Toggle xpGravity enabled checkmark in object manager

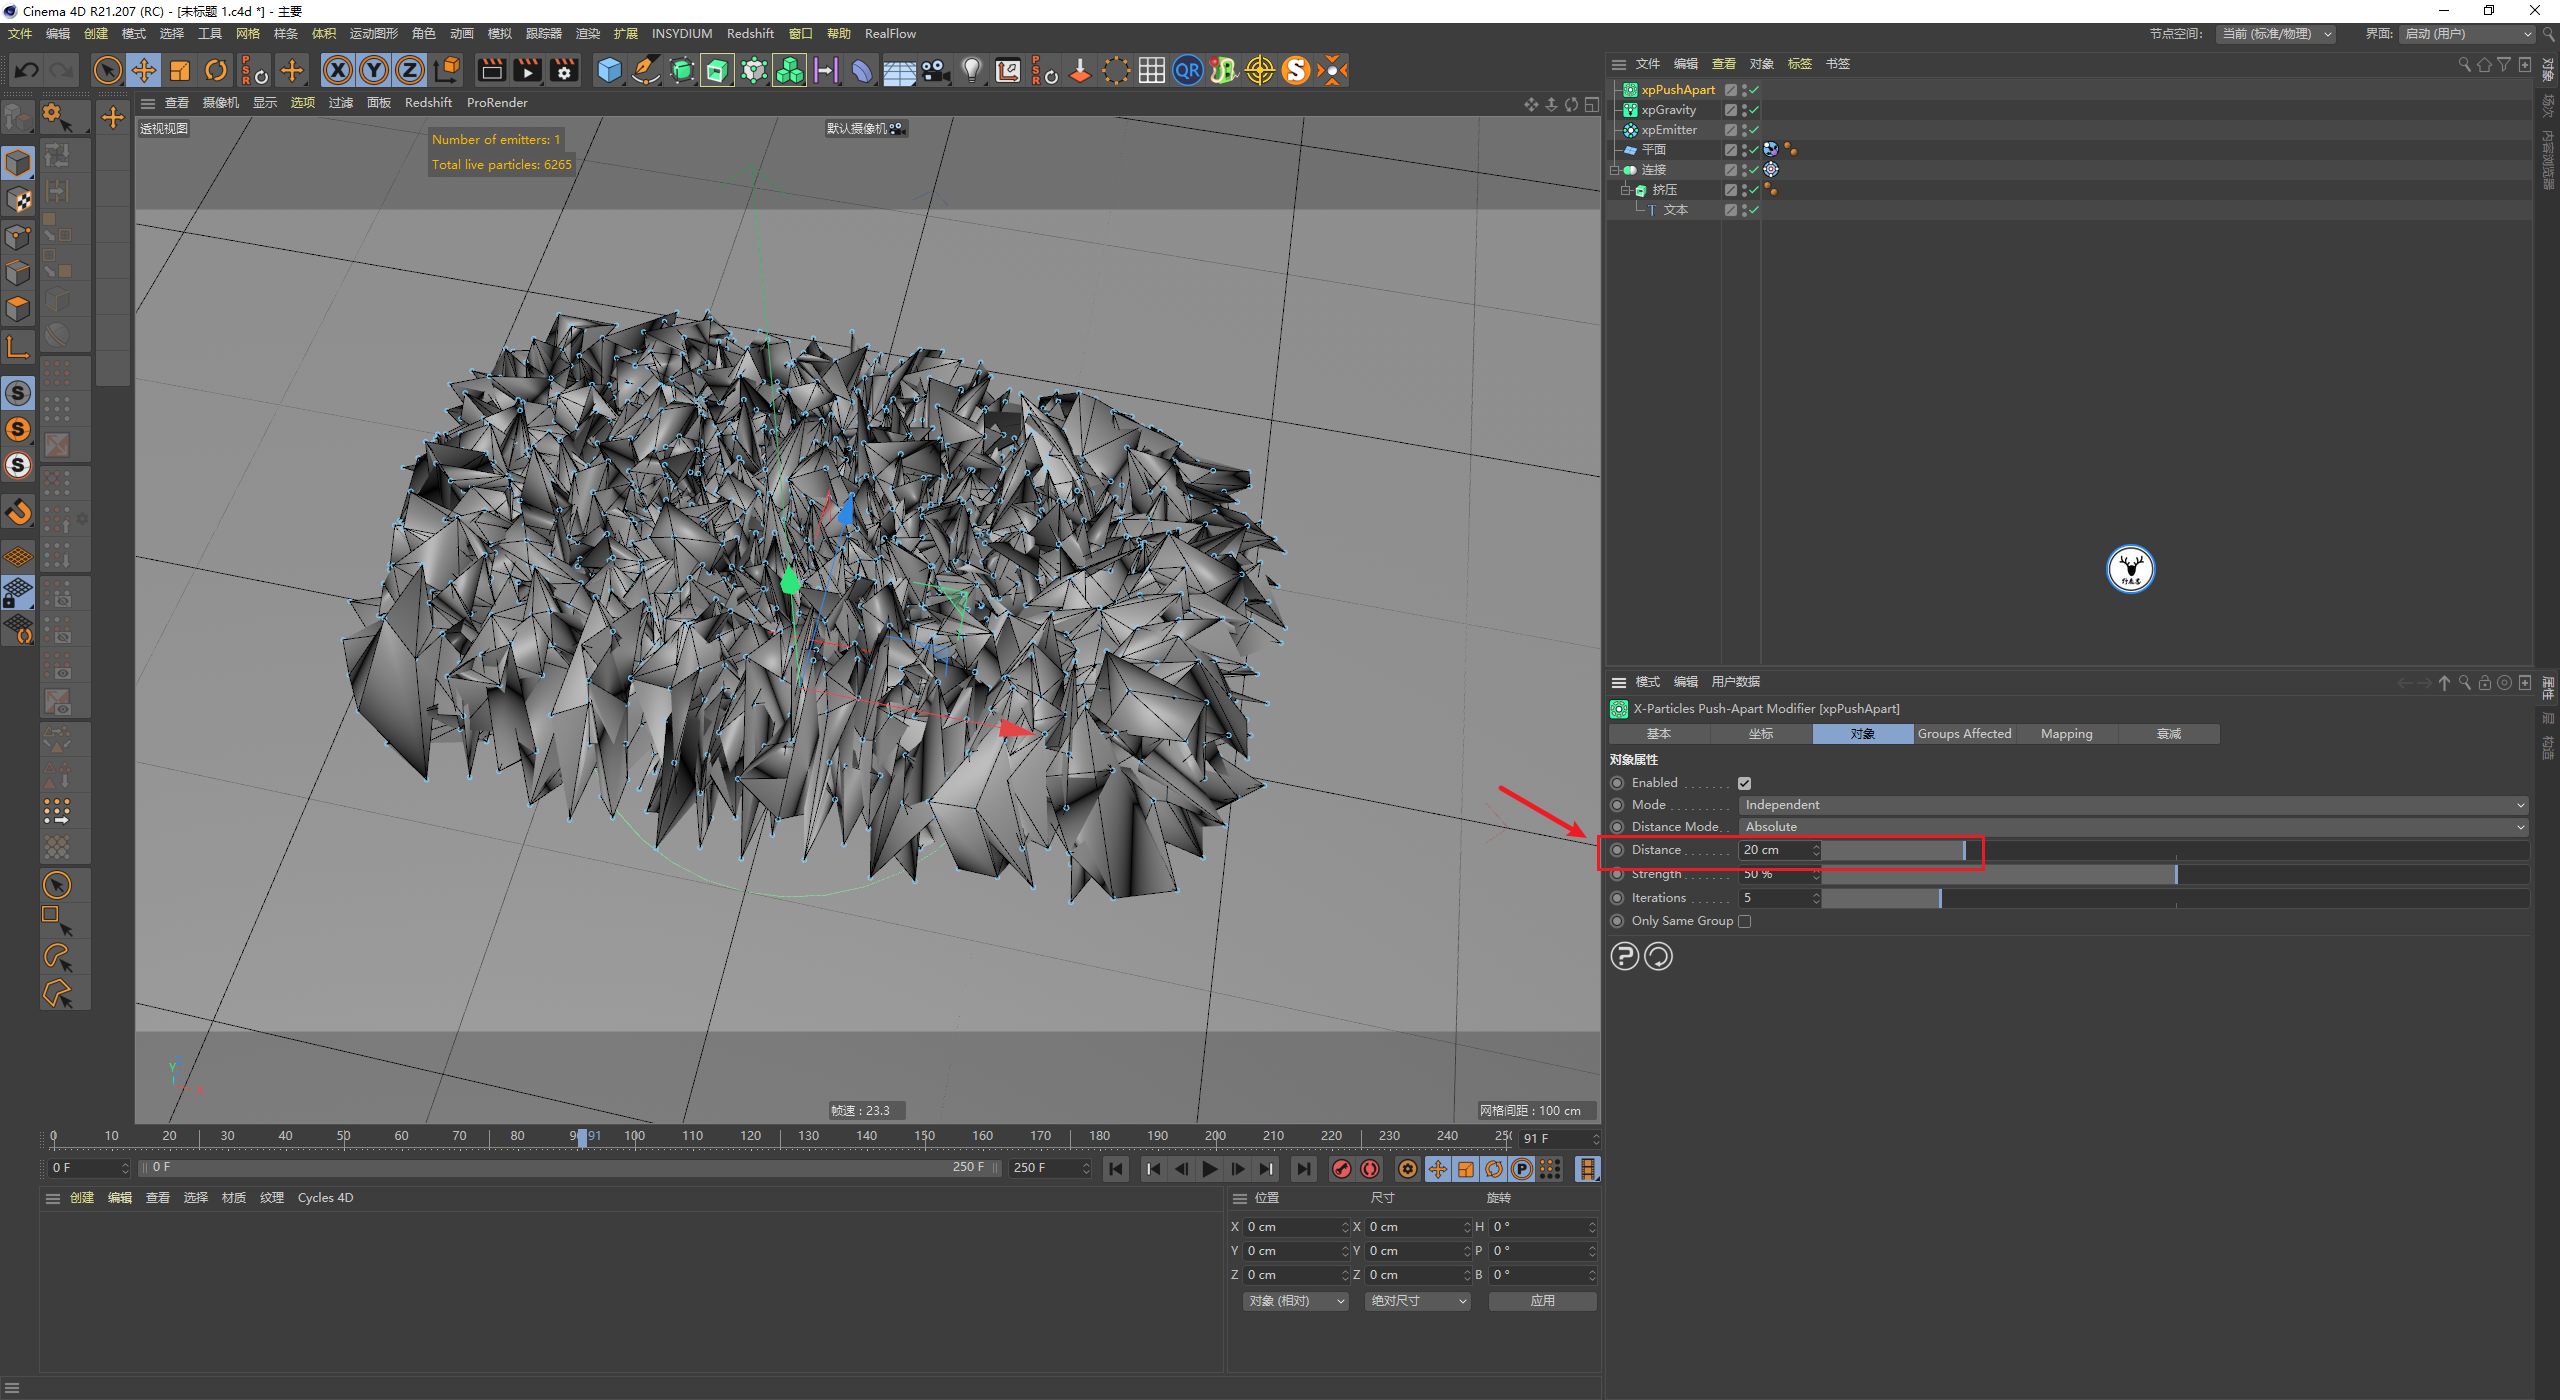pyautogui.click(x=1754, y=110)
